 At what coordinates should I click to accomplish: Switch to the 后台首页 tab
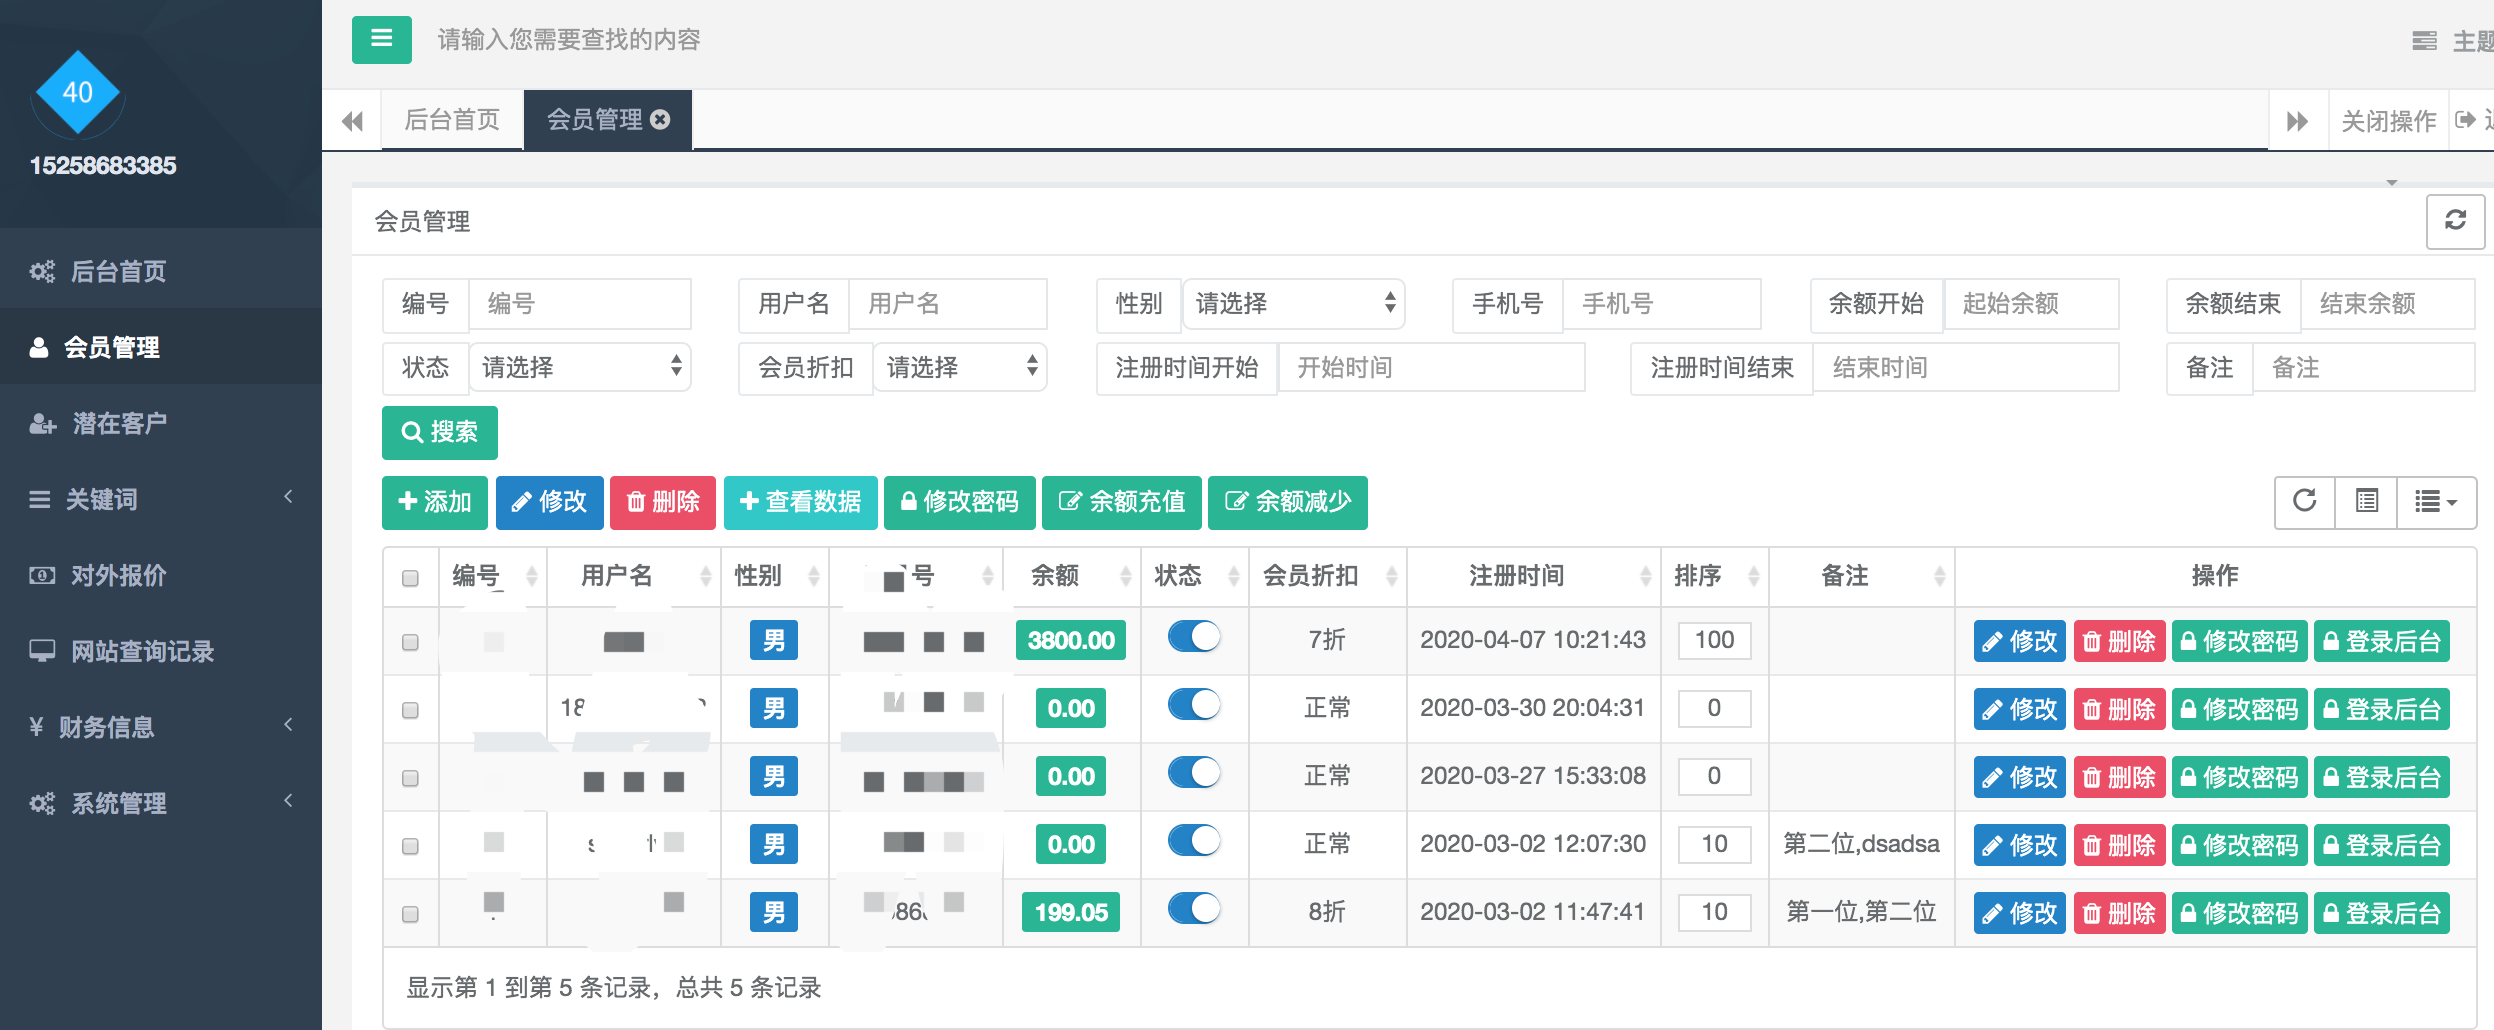[452, 120]
